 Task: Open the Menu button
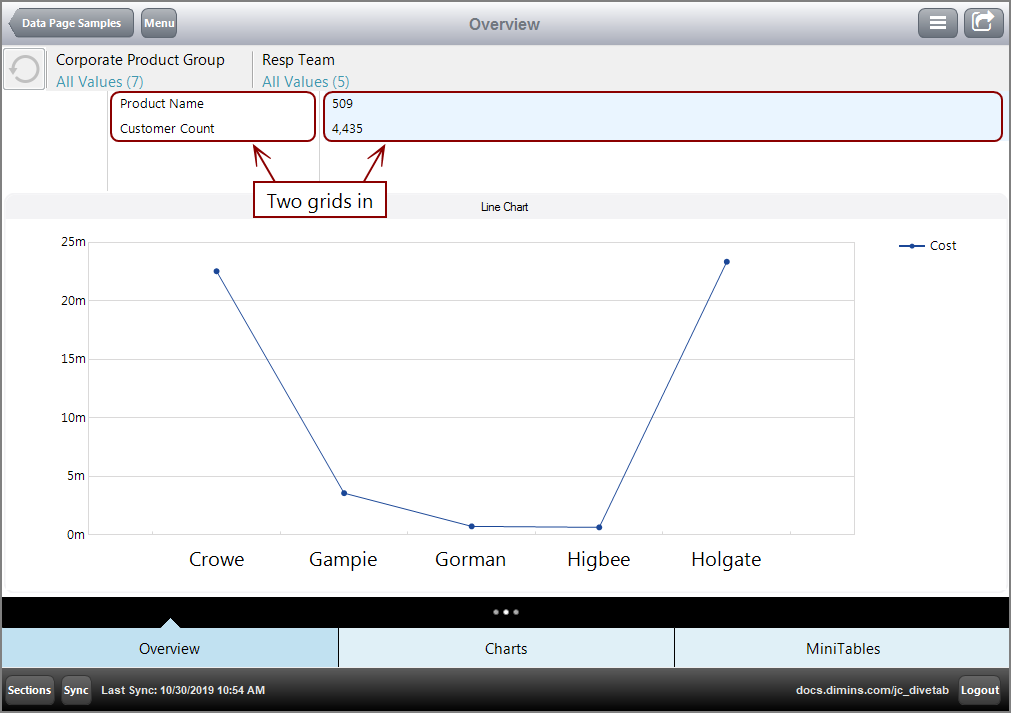158,22
